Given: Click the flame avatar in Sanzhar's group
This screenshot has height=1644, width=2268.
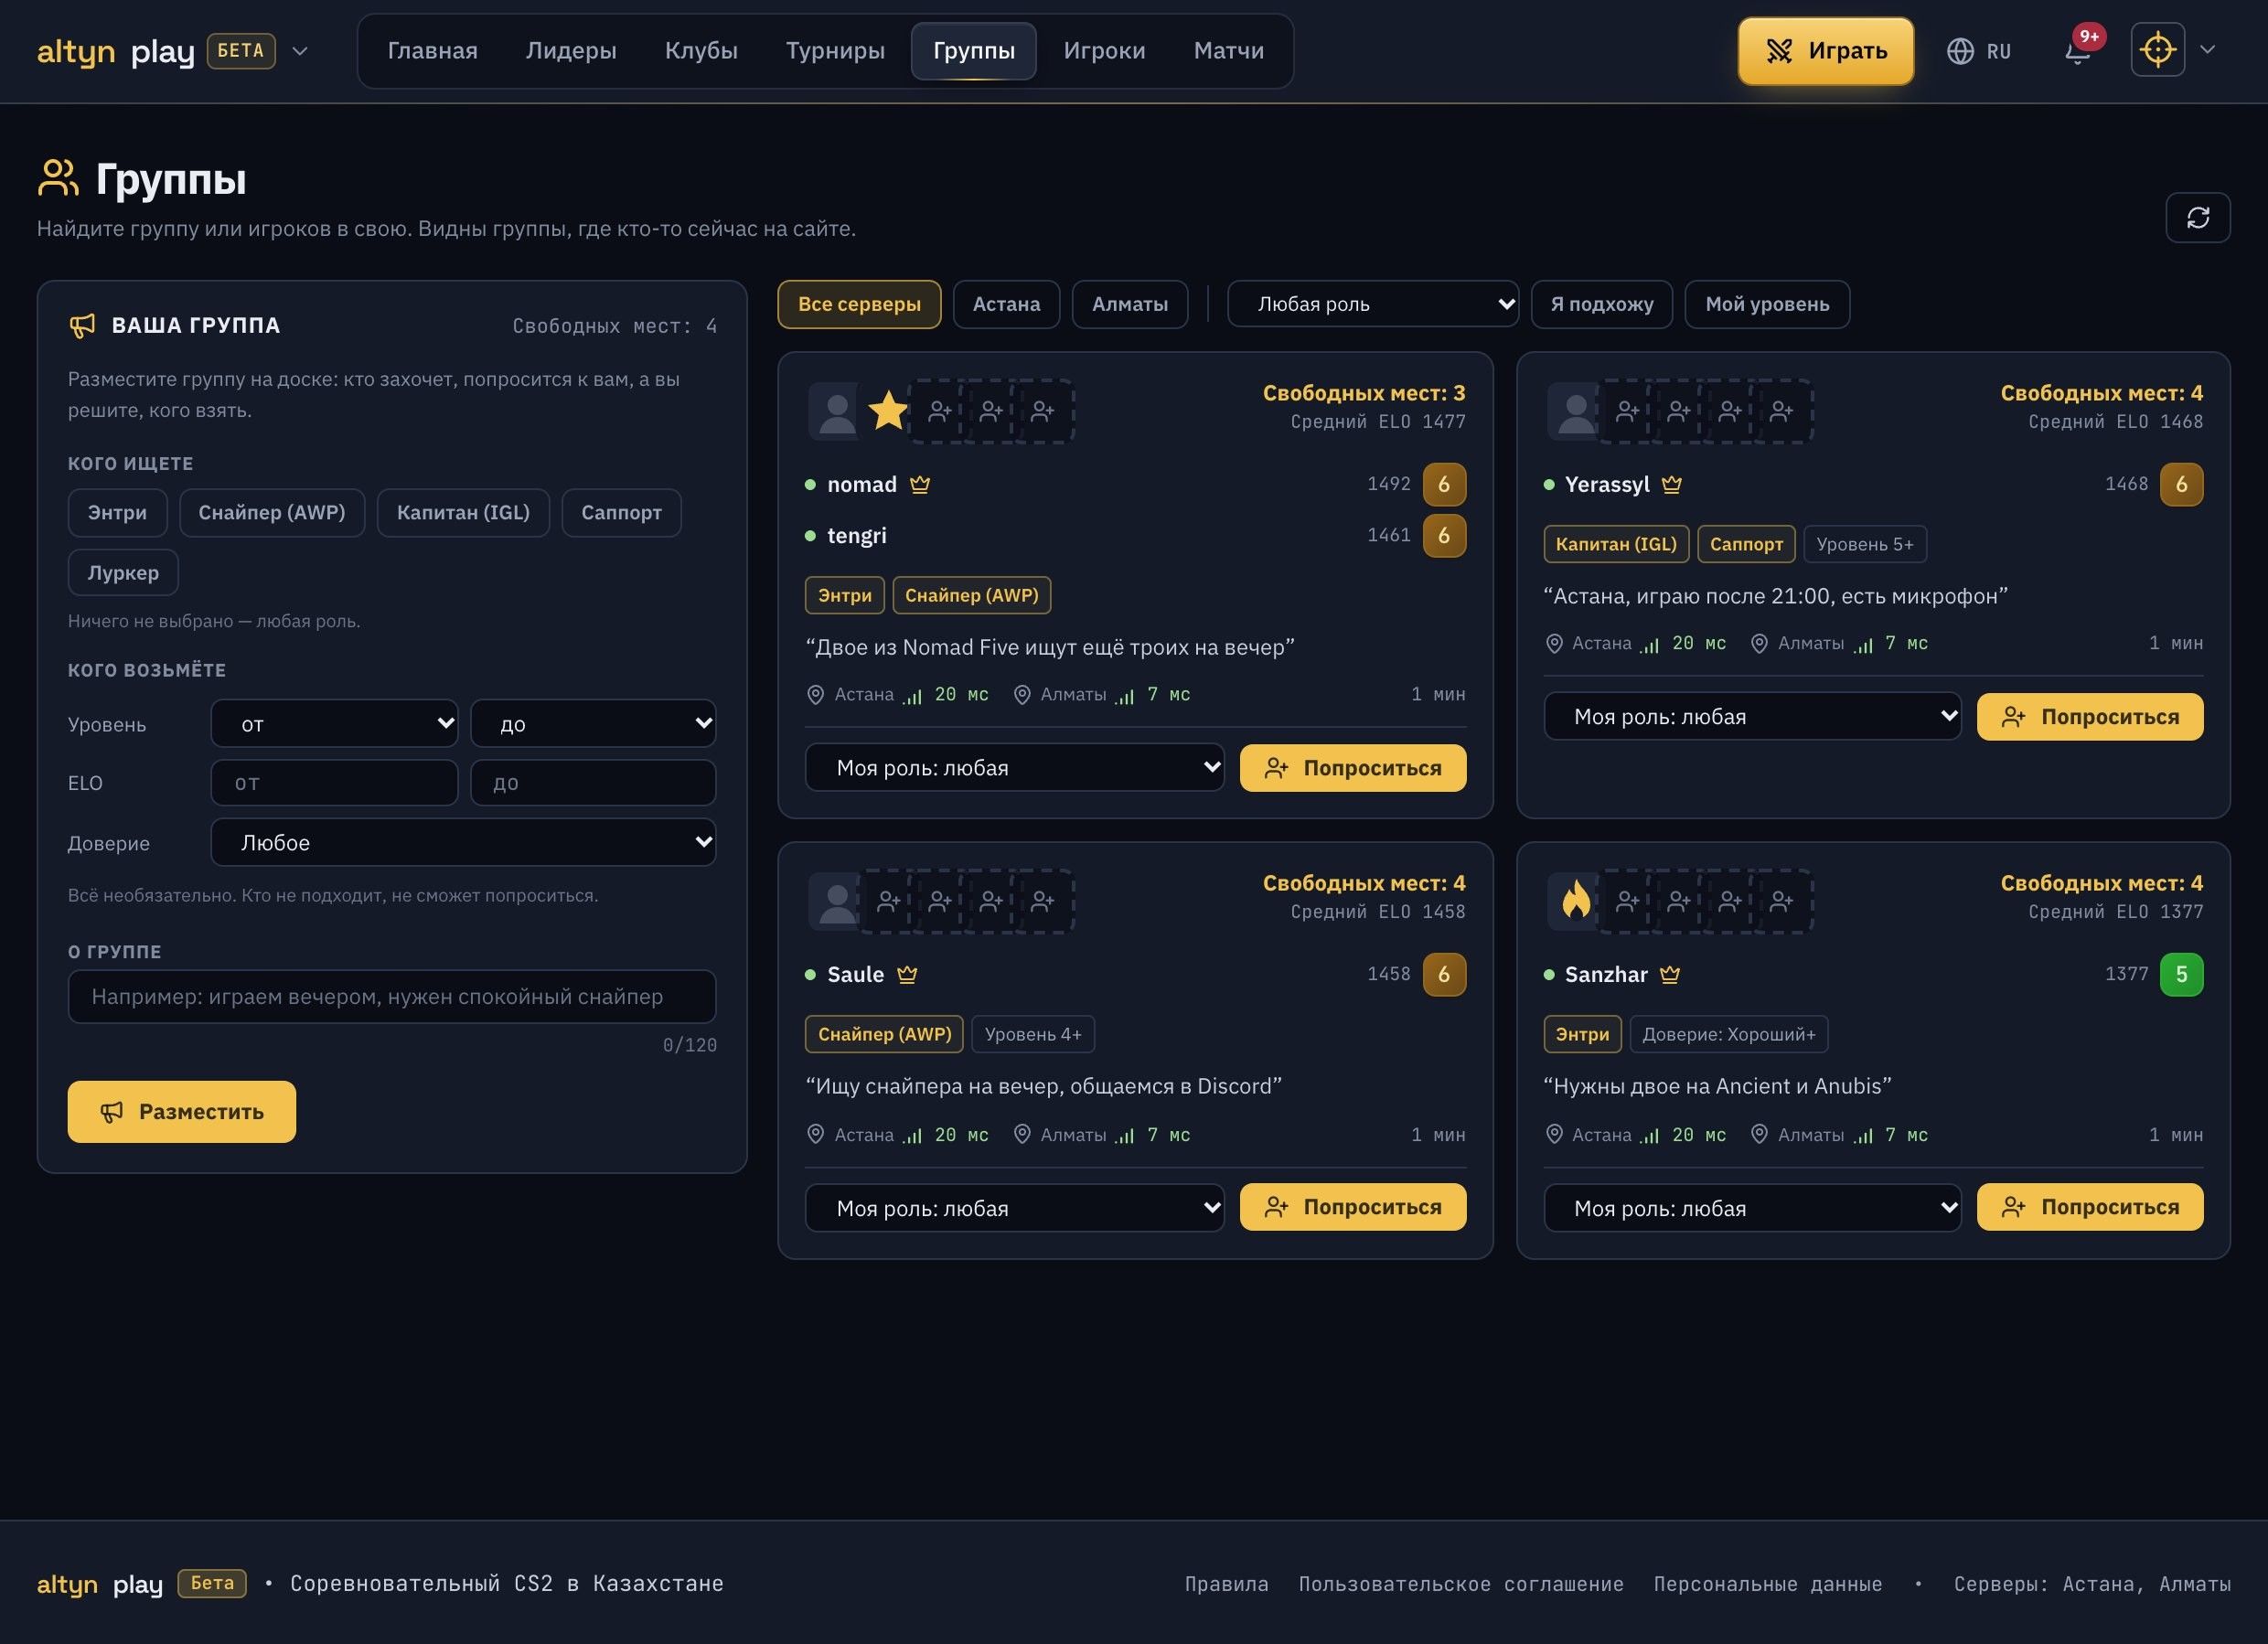Looking at the screenshot, I should coord(1575,900).
